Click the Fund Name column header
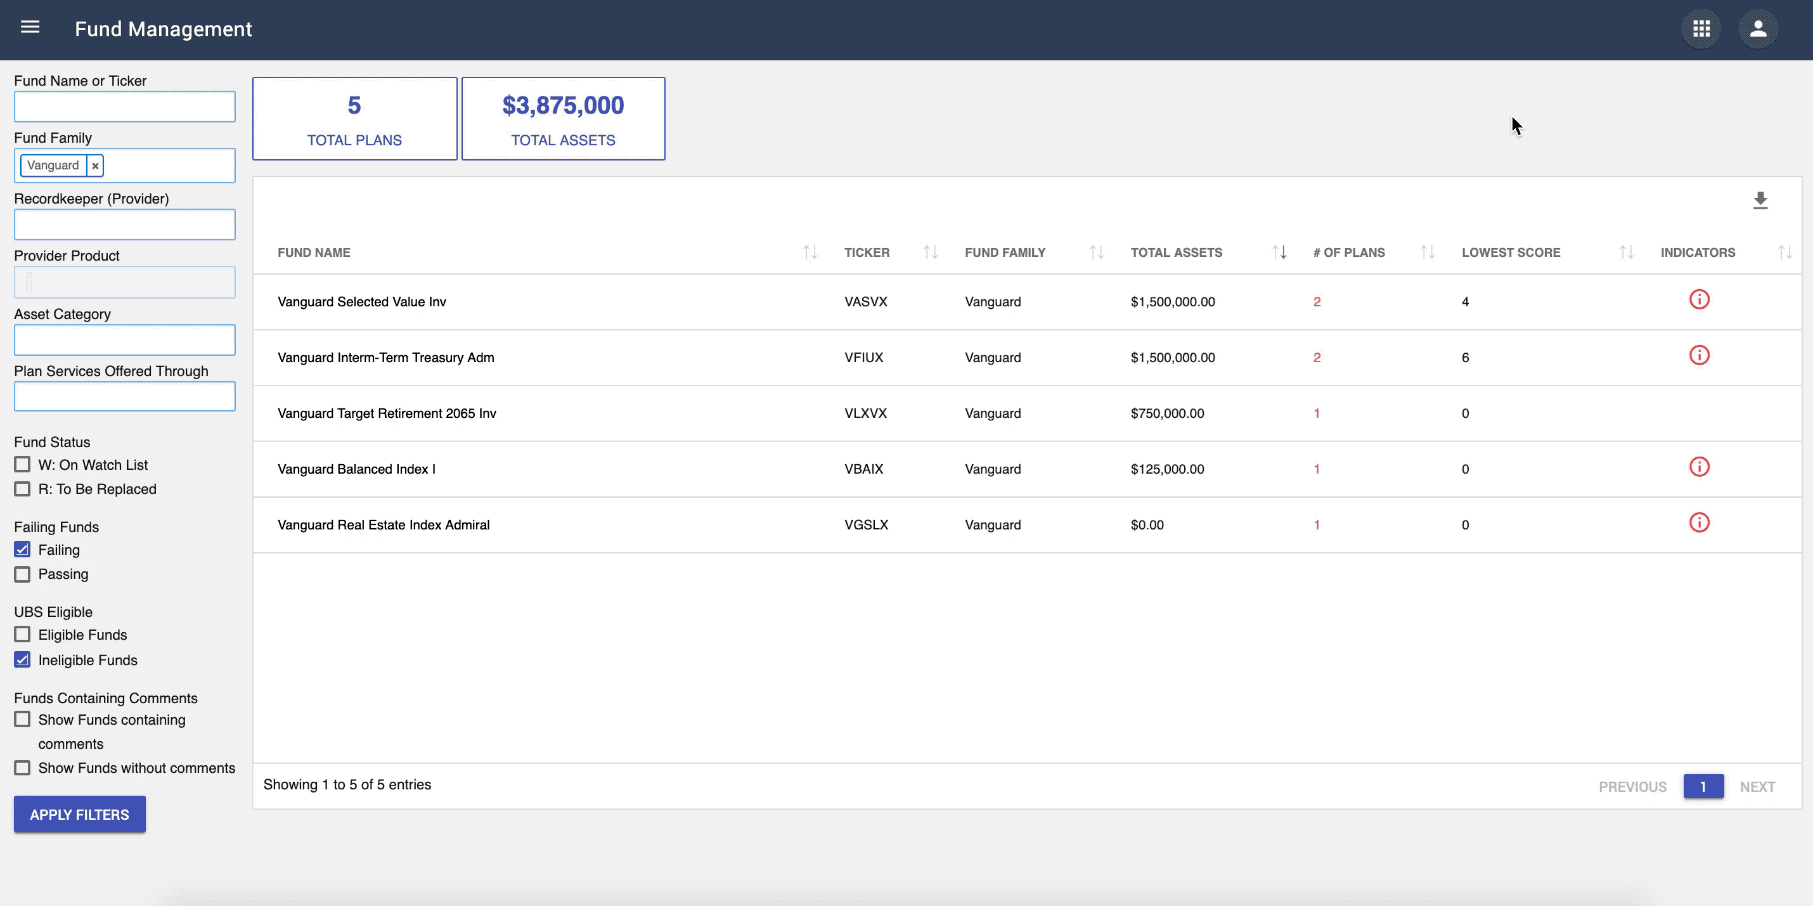The width and height of the screenshot is (1813, 906). coord(314,253)
